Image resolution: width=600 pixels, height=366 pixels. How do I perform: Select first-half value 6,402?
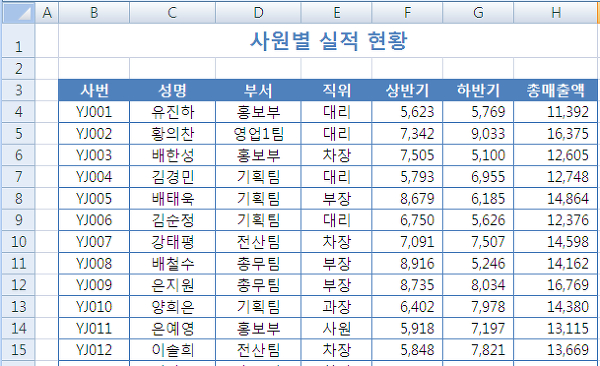(407, 307)
